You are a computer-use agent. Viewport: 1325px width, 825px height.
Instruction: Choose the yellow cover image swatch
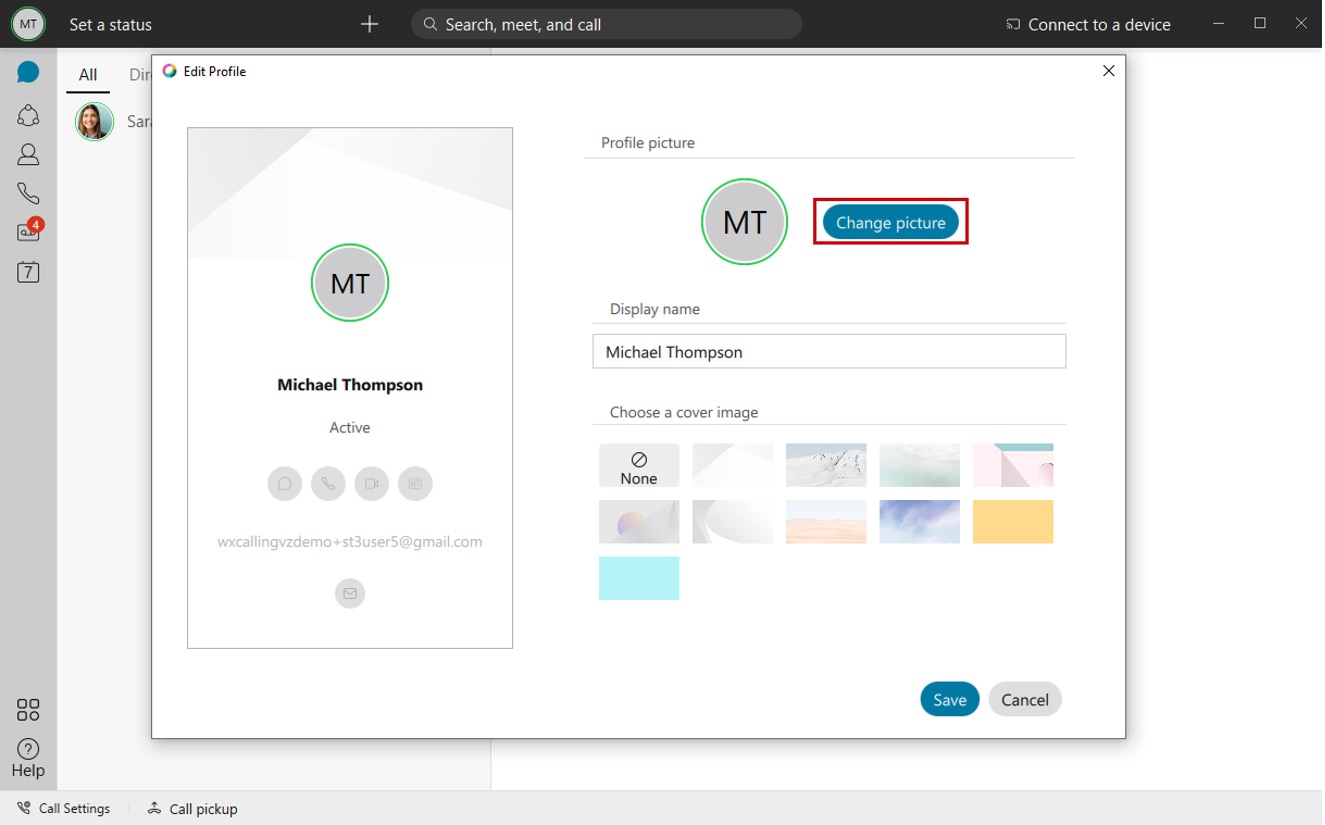coord(1012,521)
